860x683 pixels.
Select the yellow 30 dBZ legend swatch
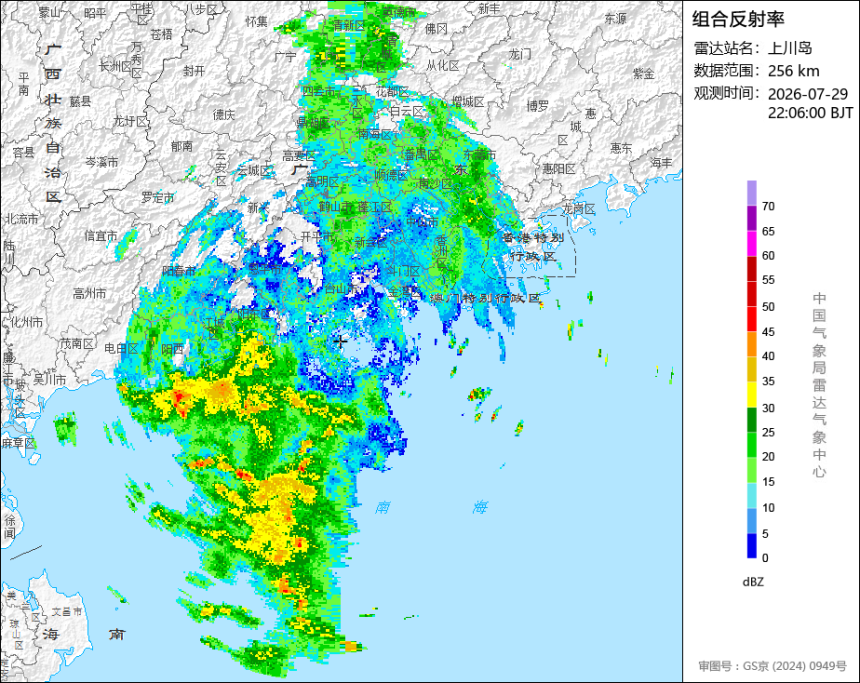[x=751, y=394]
